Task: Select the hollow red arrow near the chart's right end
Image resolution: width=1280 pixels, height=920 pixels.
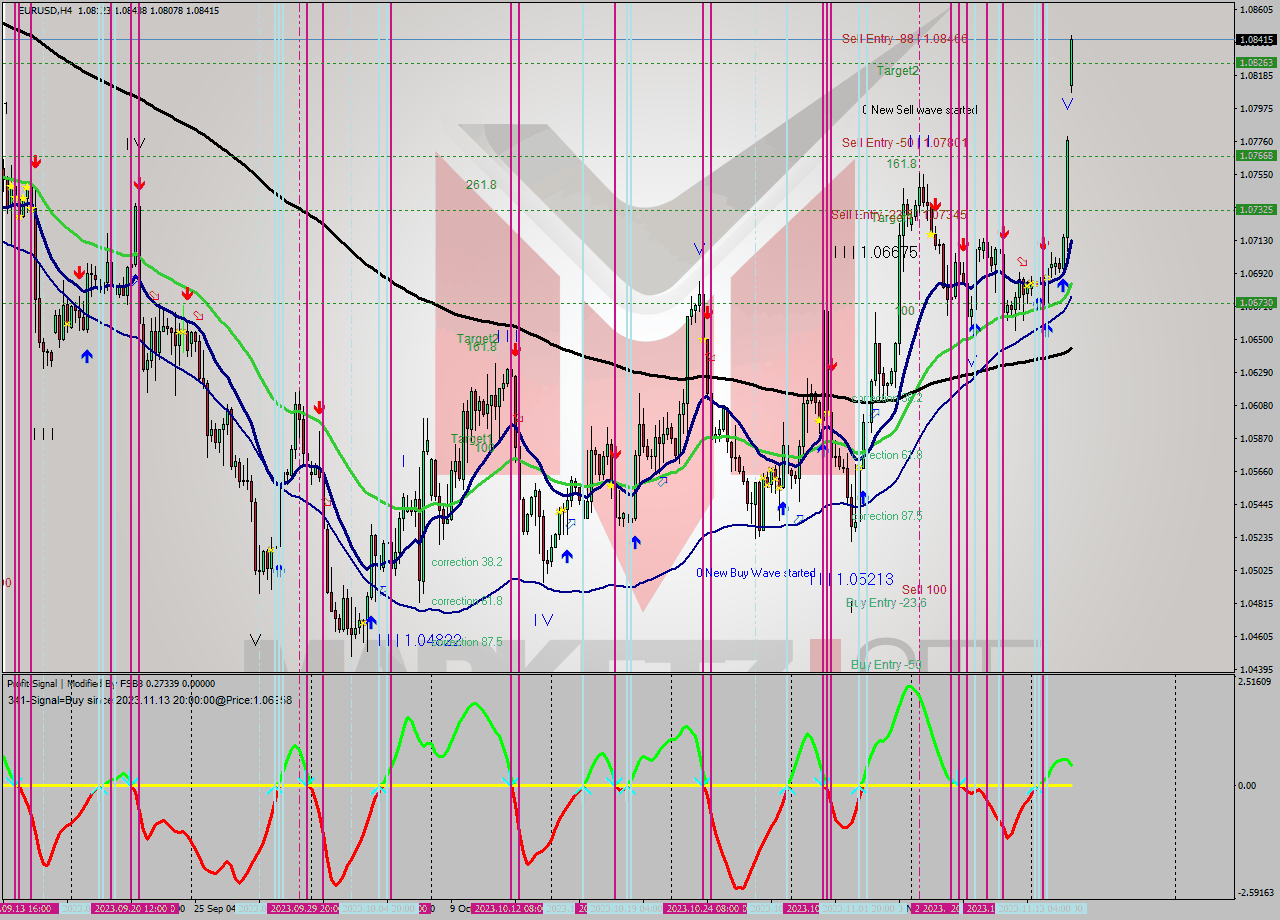Action: click(1021, 262)
